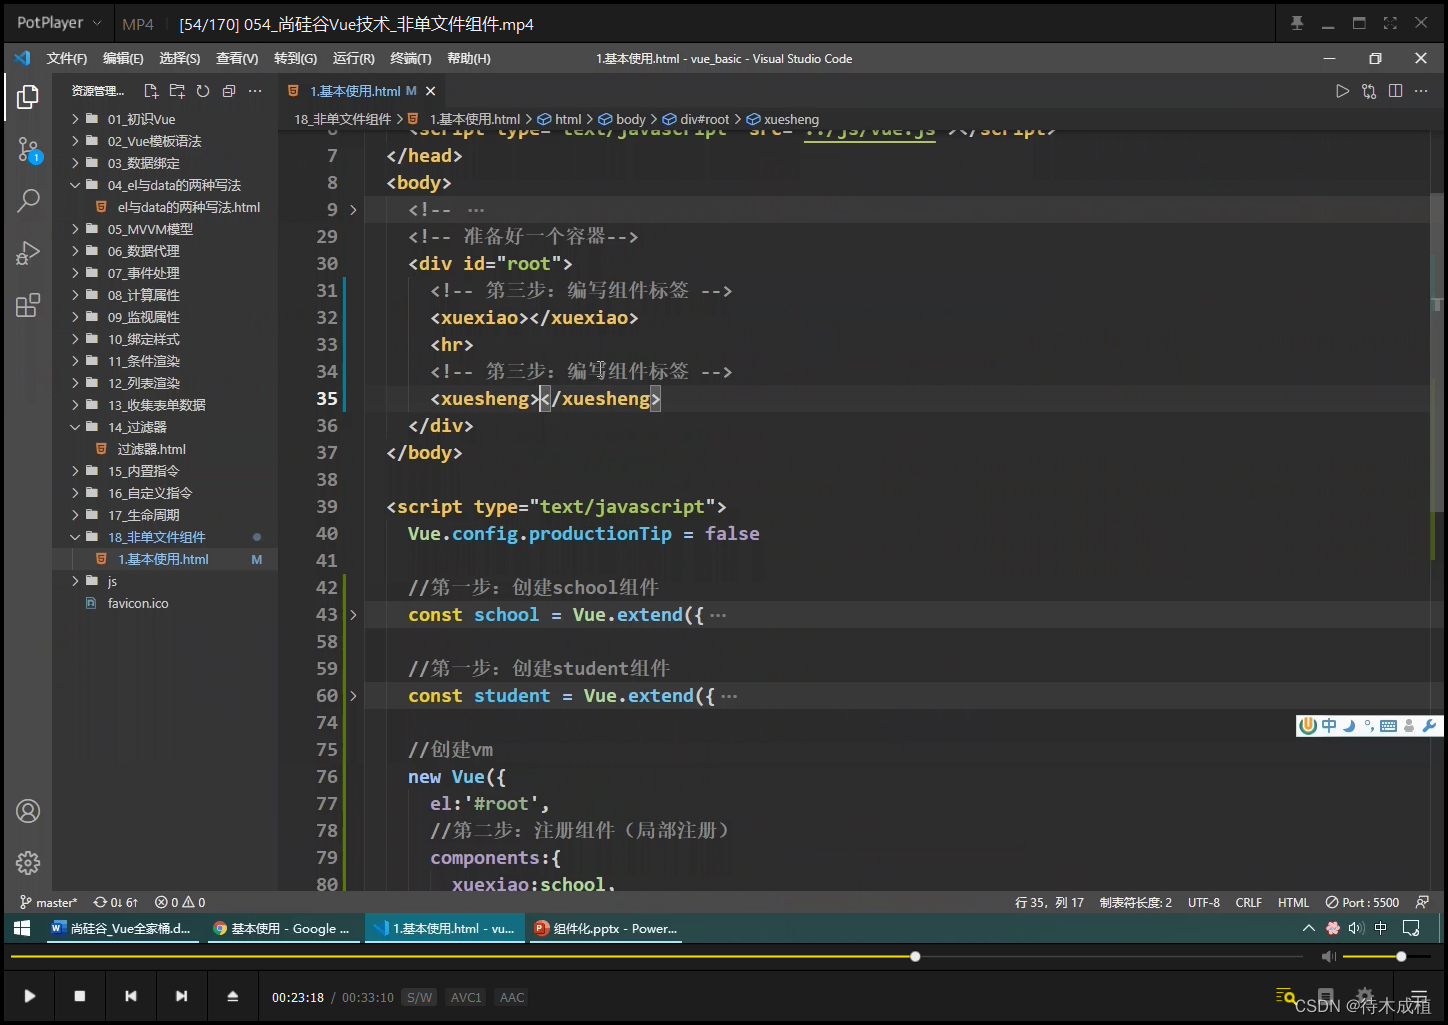Seek using the video progress bar handle
1448x1025 pixels.
(x=915, y=957)
